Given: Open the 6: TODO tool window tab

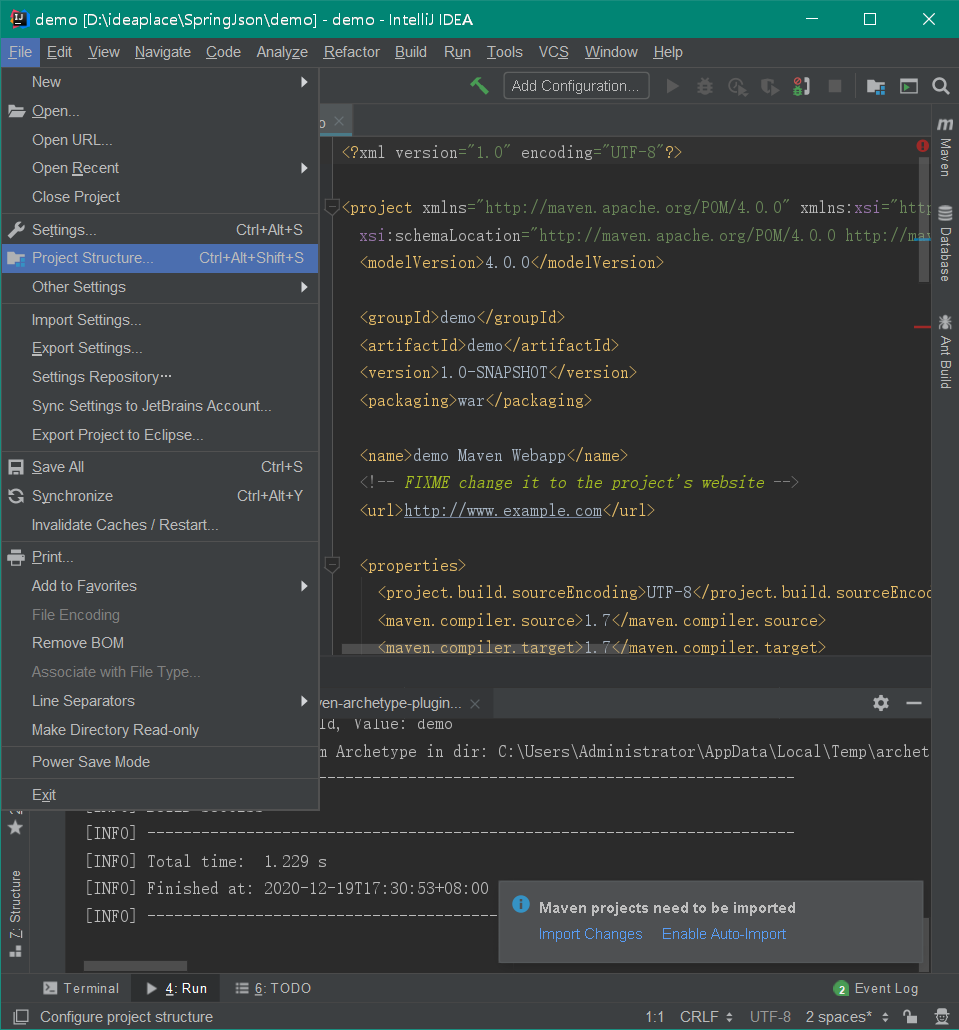Looking at the screenshot, I should (273, 988).
